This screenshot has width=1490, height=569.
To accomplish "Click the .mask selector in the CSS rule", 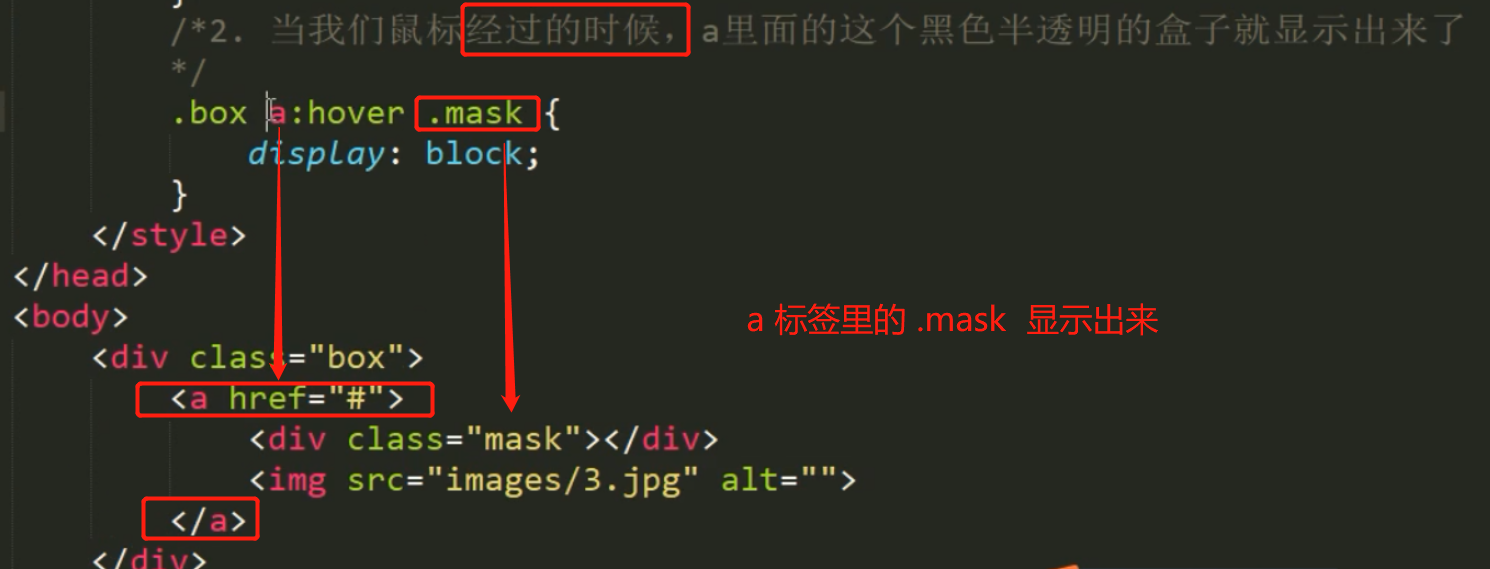I will [x=476, y=114].
